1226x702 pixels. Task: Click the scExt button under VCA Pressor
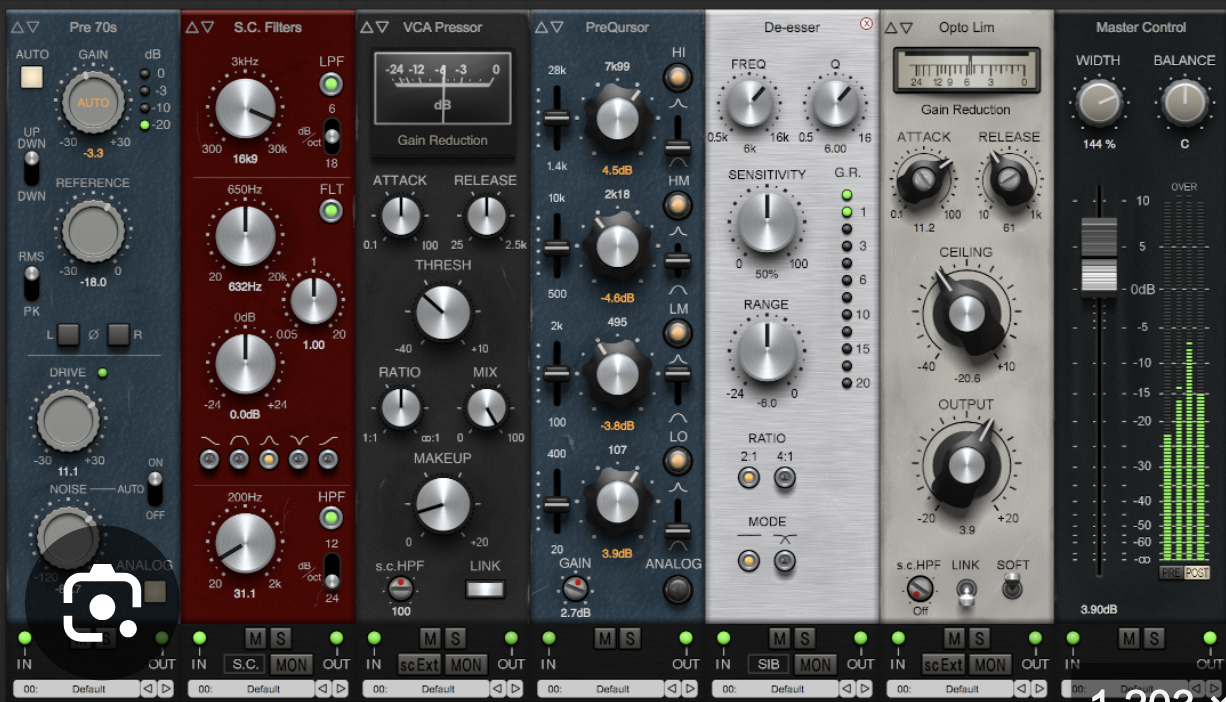pos(418,664)
